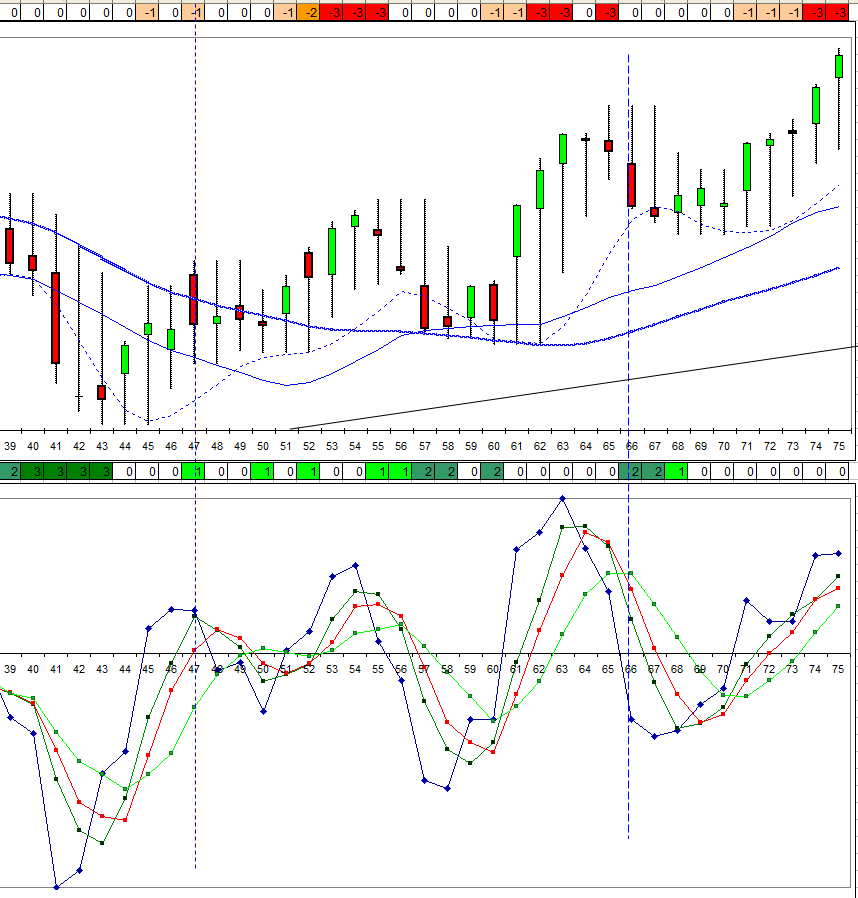
Task: Click the bright green "1" middle-row cell at bar 68
Action: click(676, 472)
